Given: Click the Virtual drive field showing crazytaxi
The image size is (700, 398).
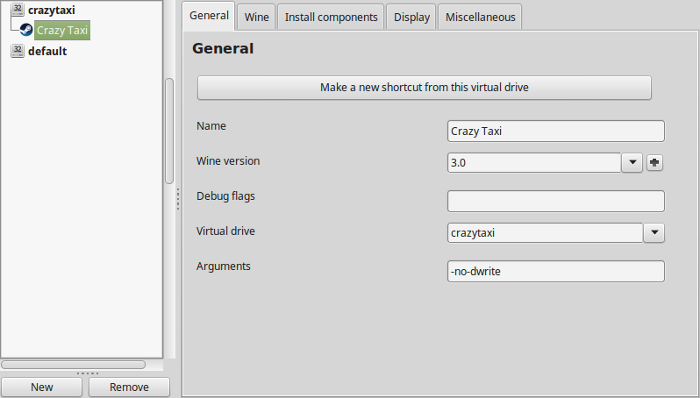Looking at the screenshot, I should point(545,232).
